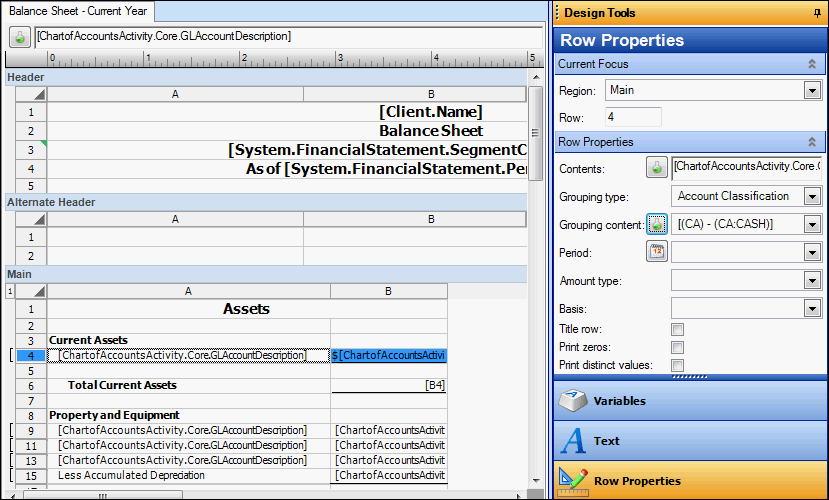Click the Text panel letter A icon
829x500 pixels.
(x=573, y=441)
